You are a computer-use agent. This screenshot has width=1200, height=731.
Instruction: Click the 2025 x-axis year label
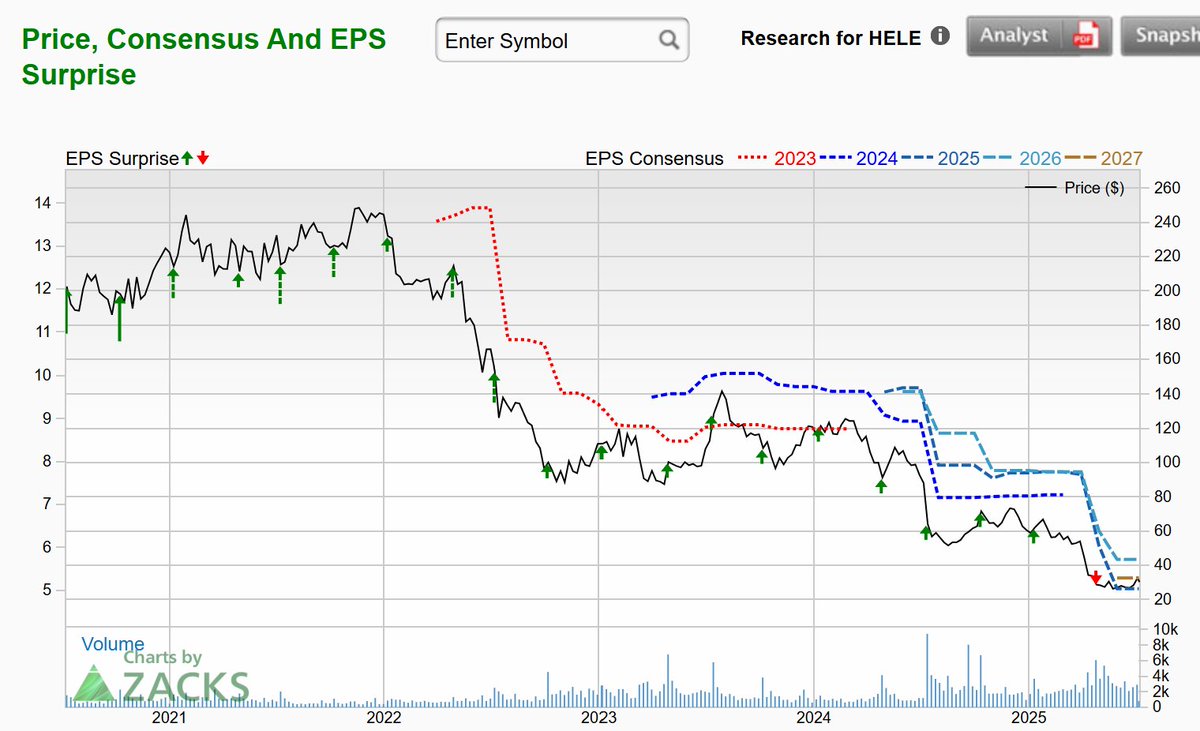1029,718
